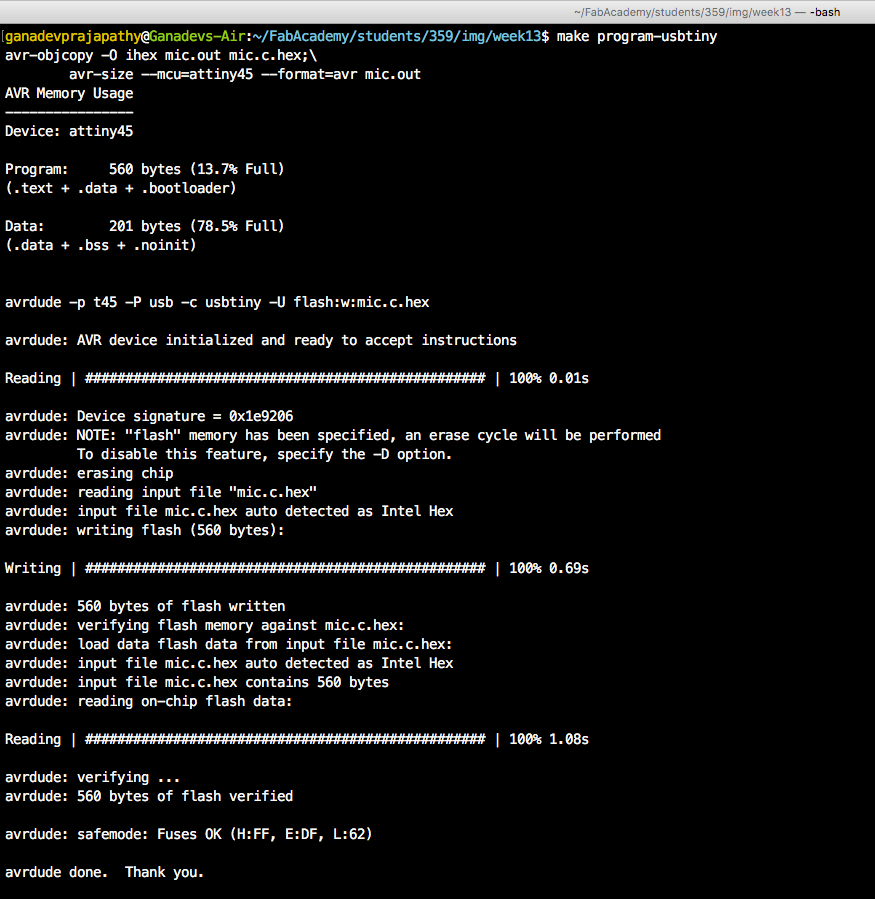The height and width of the screenshot is (899, 875).
Task: Click the 'safemode: Fuses OK (H:FF, E:DF, L:62)' line
Action: [x=189, y=834]
